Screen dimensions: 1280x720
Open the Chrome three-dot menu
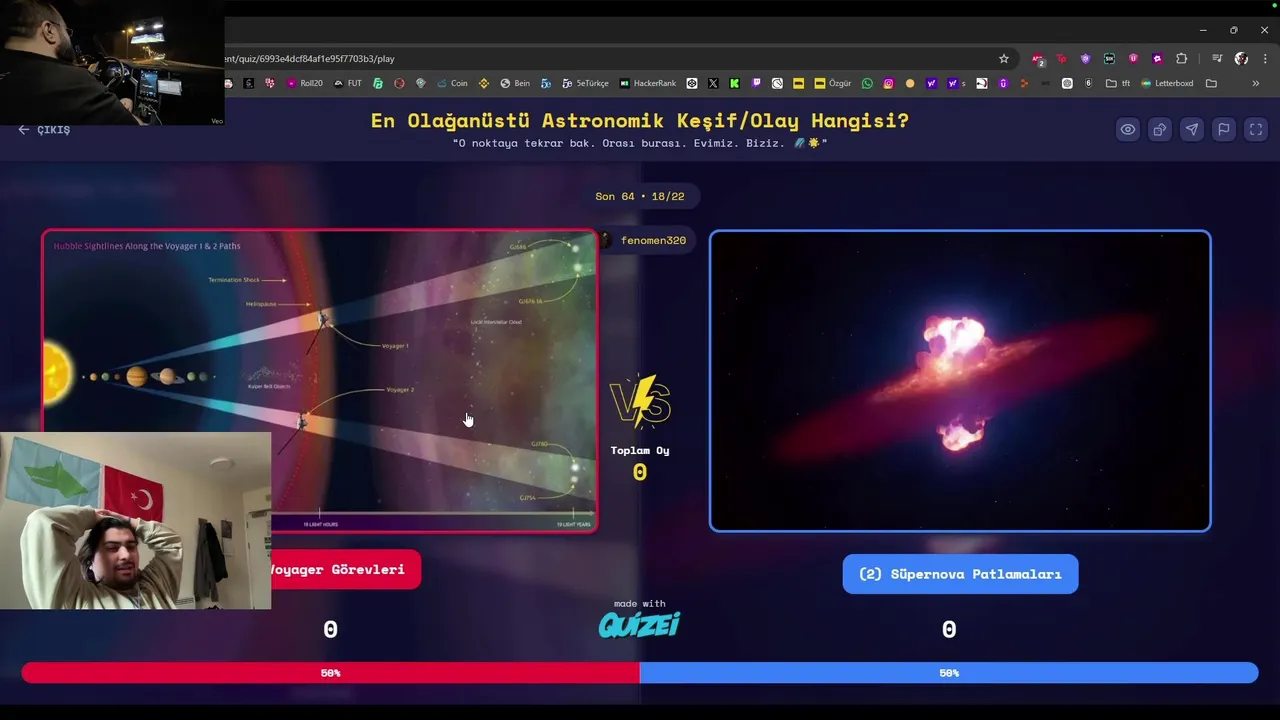click(1264, 59)
